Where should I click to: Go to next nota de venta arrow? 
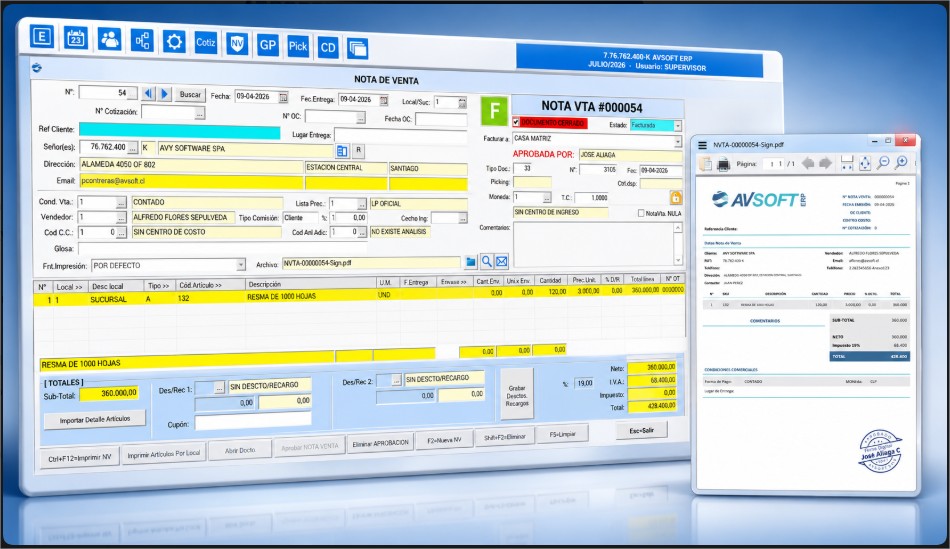tap(164, 94)
